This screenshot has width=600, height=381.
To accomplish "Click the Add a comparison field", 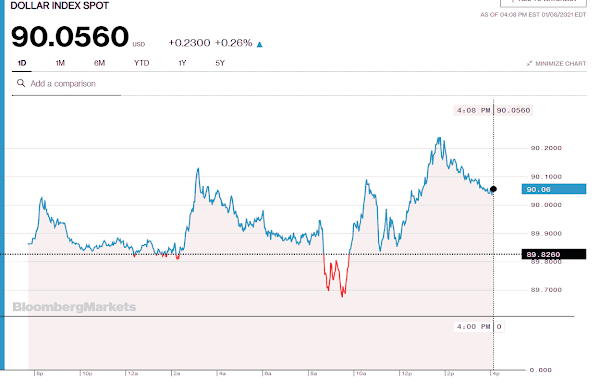I will [x=66, y=84].
